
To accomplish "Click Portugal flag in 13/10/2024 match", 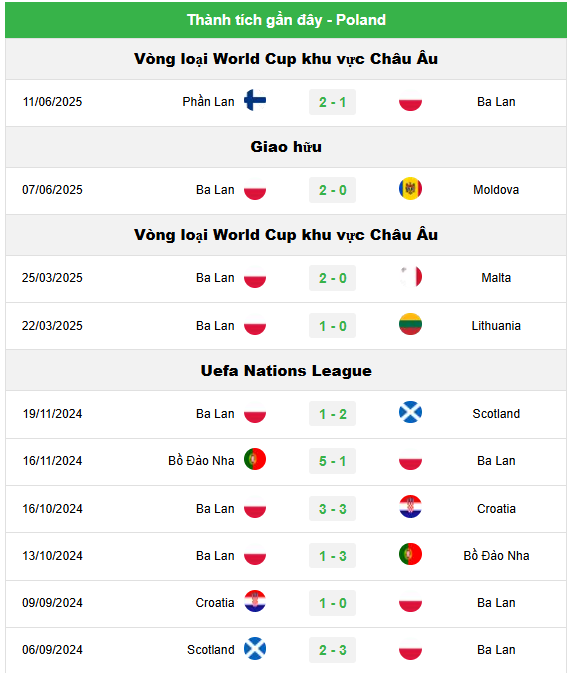I will 410,554.
